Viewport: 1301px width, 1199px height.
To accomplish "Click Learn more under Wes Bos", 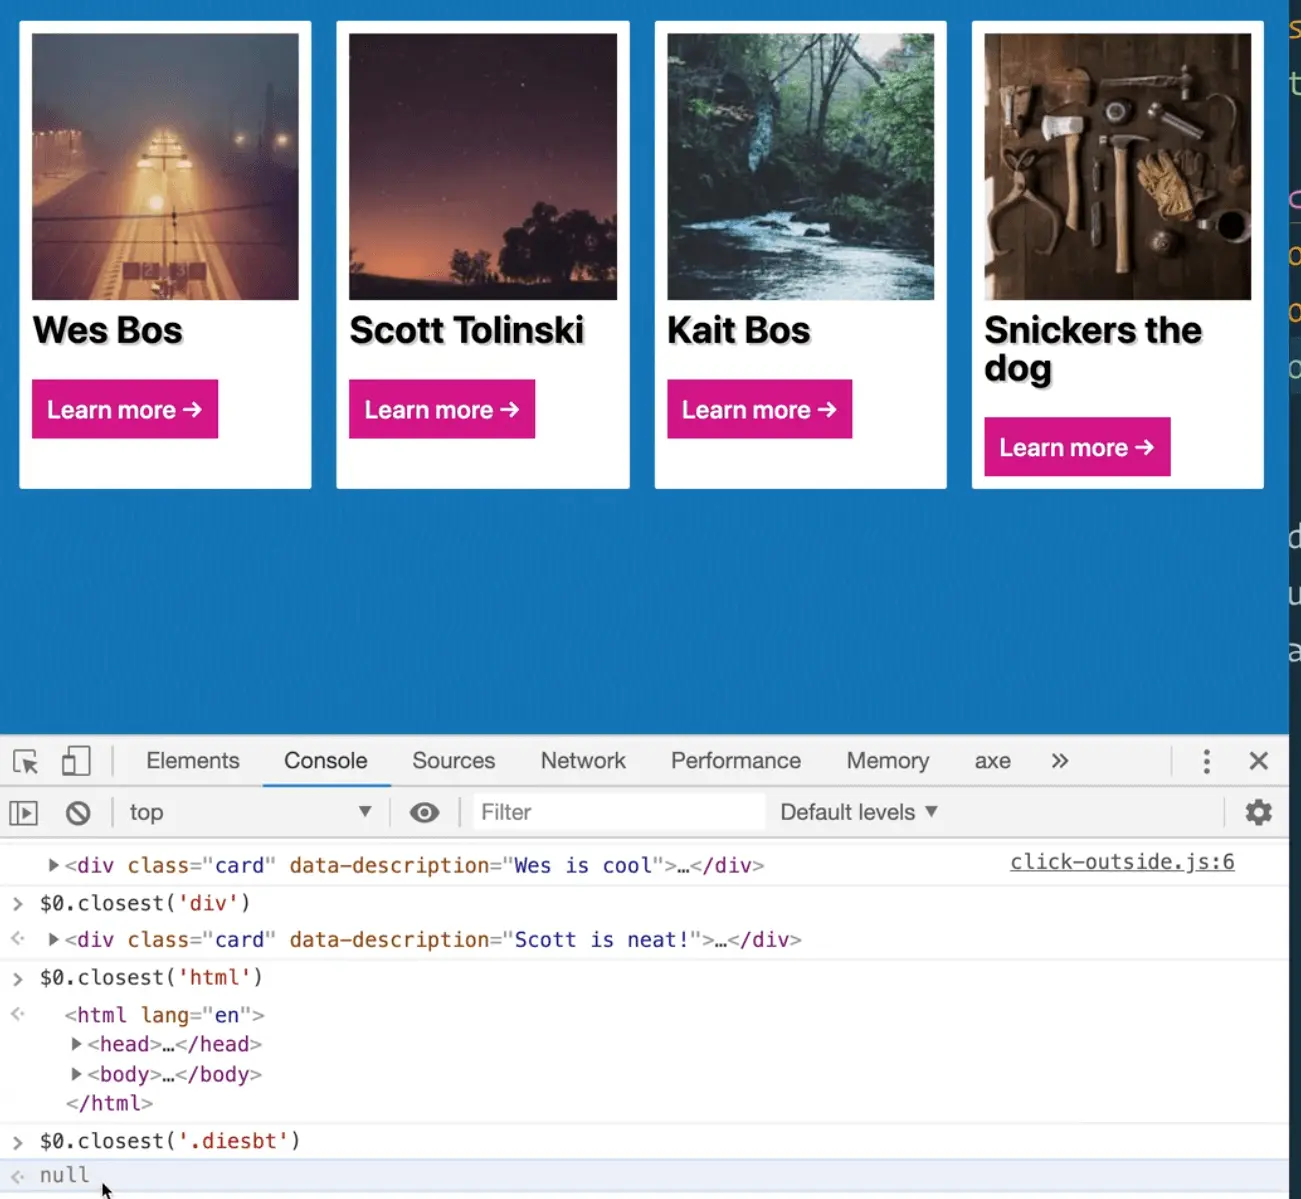I will pyautogui.click(x=125, y=410).
